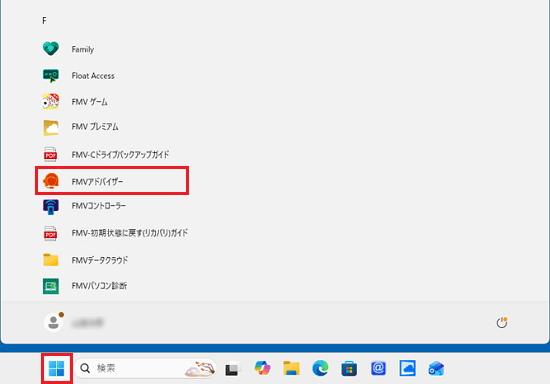
Task: Launch FMVパソコン診断 green icon
Action: tap(51, 286)
